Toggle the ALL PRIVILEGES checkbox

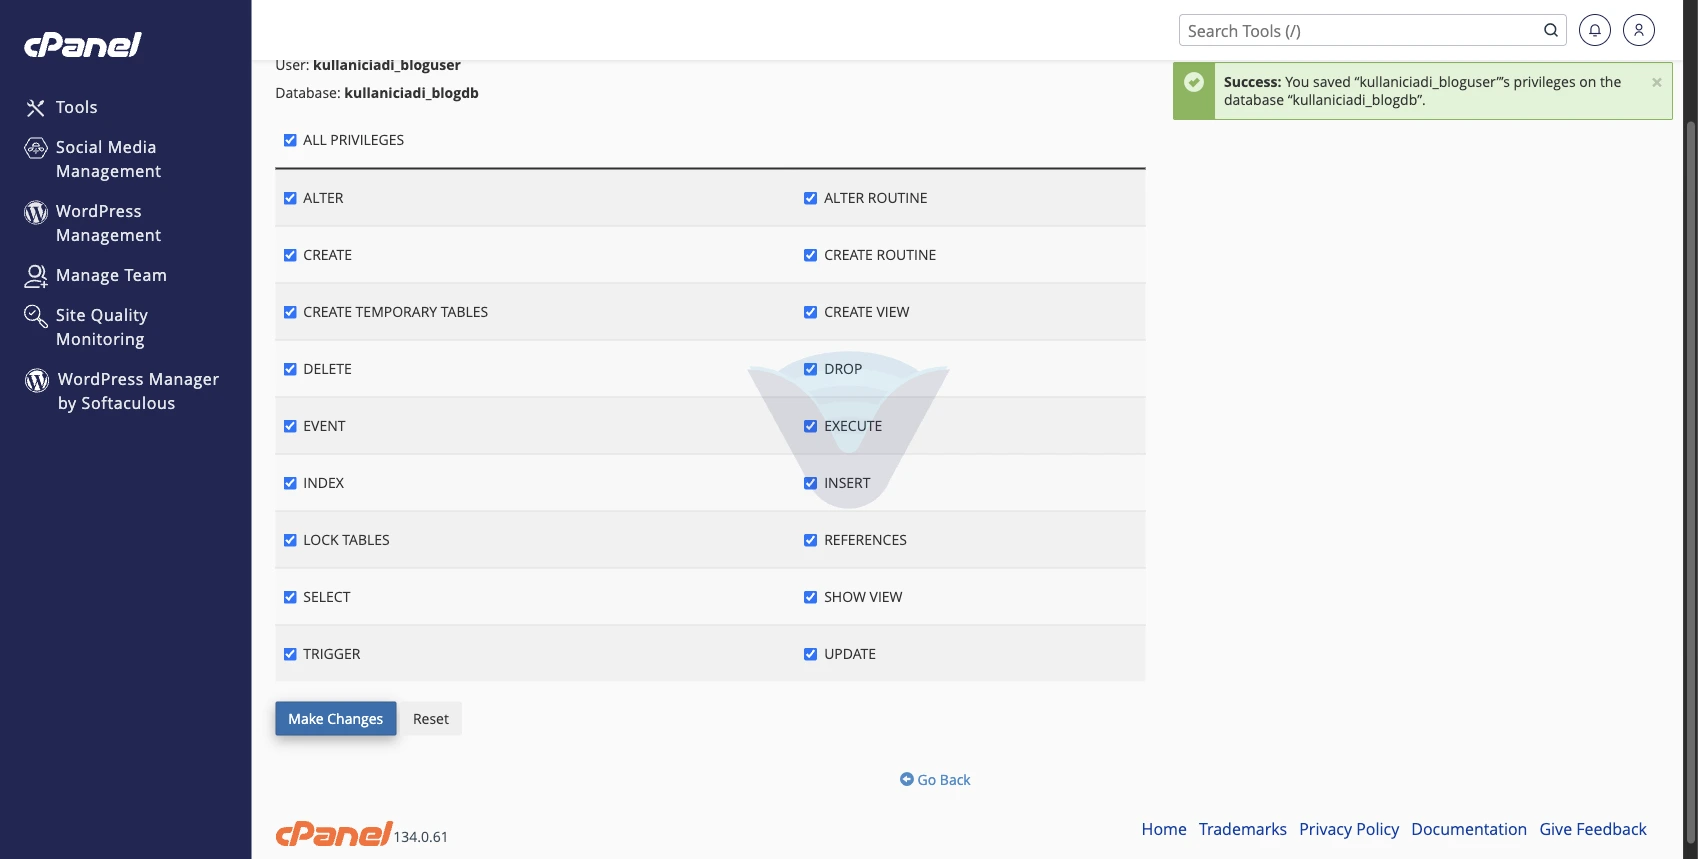[x=290, y=140]
